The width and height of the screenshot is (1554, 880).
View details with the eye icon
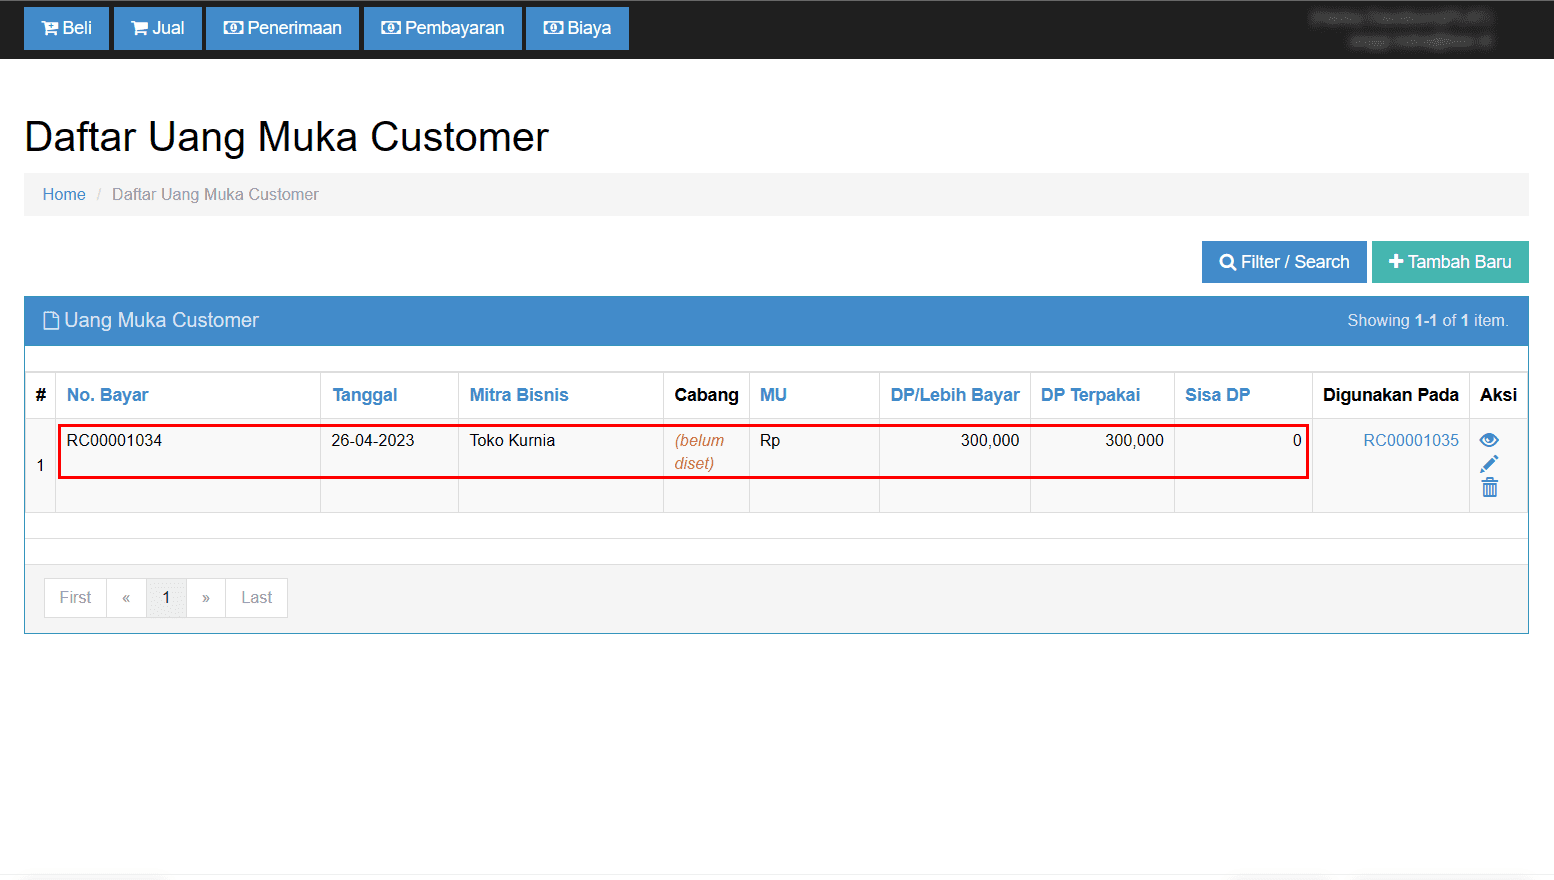click(x=1489, y=440)
